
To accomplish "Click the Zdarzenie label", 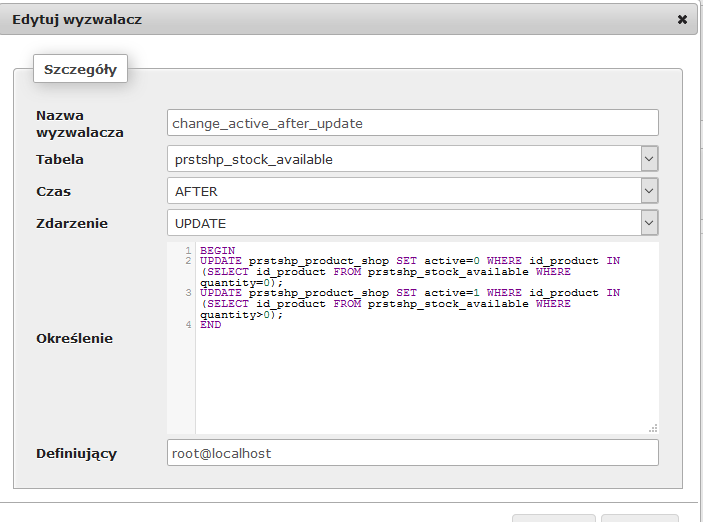I will (72, 223).
